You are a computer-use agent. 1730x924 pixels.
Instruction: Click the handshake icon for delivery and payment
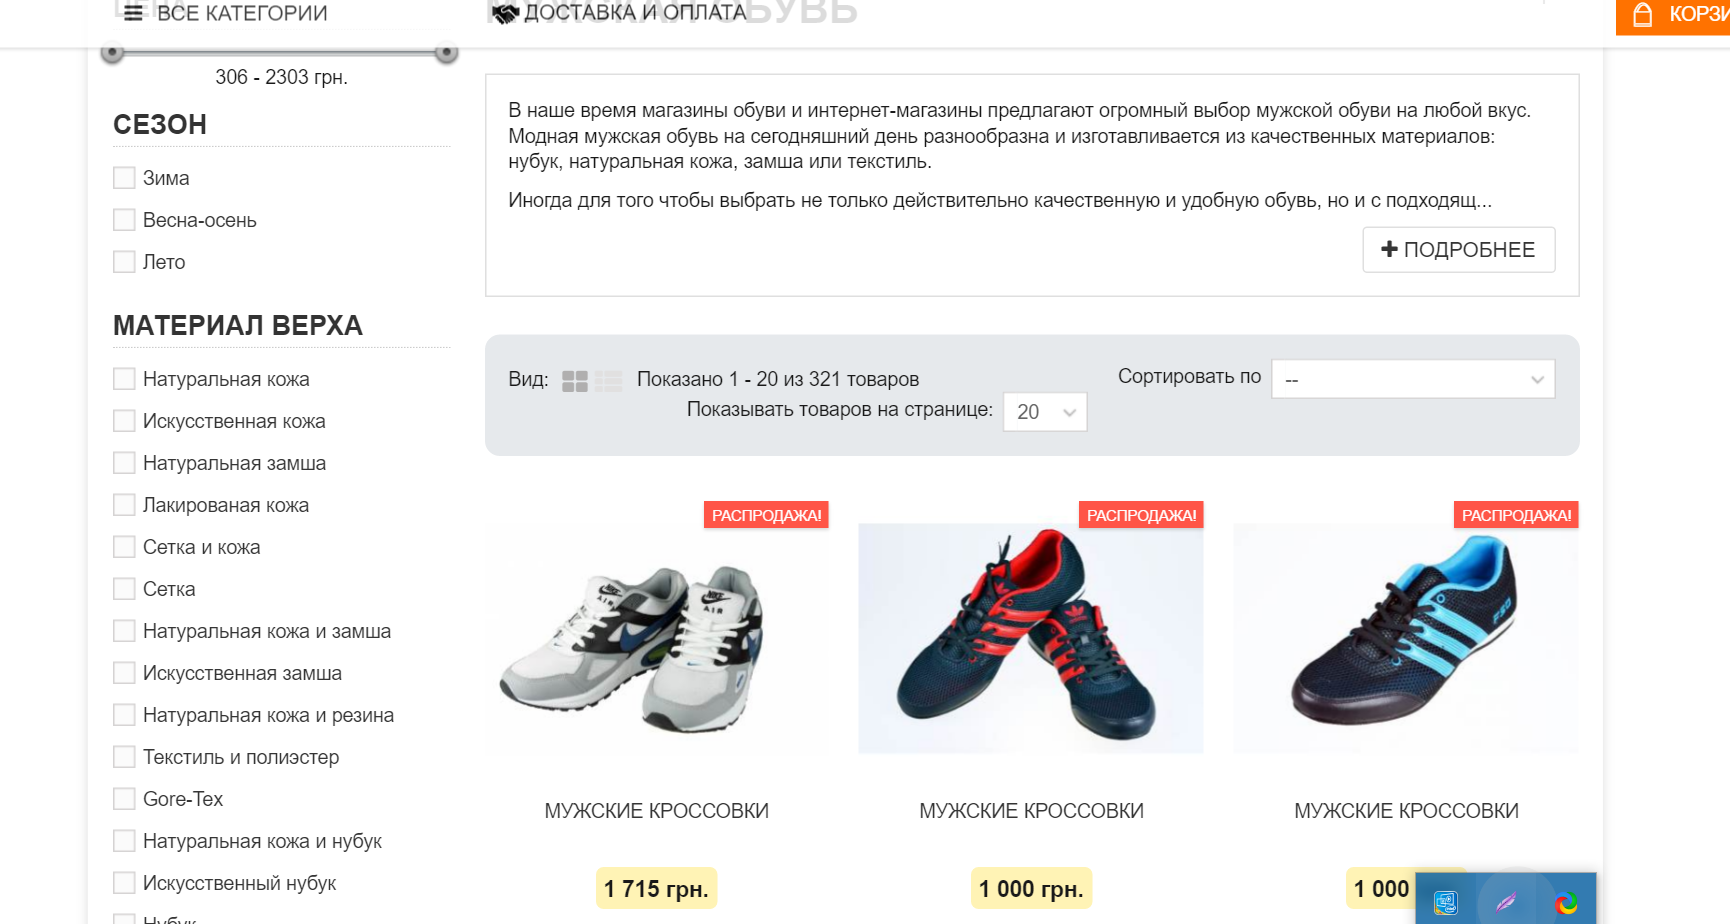(x=506, y=14)
